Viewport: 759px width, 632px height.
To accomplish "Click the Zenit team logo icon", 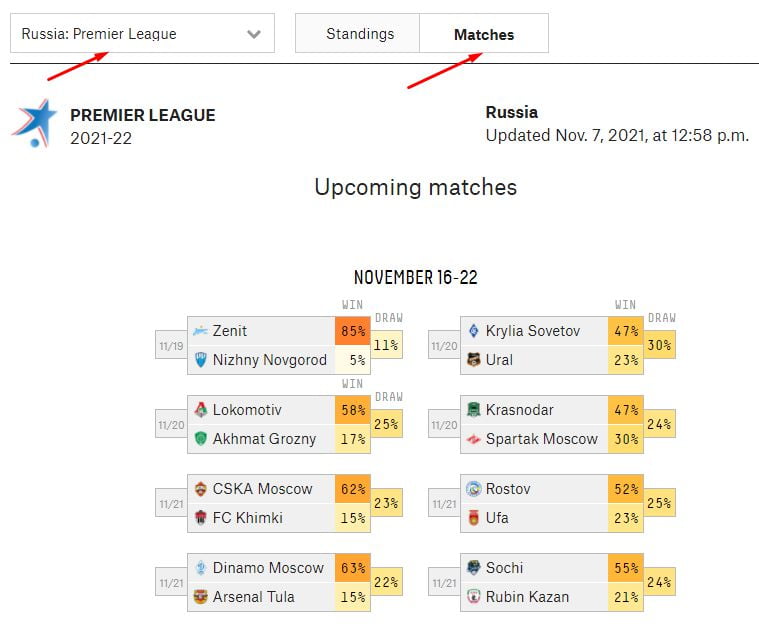I will point(200,331).
